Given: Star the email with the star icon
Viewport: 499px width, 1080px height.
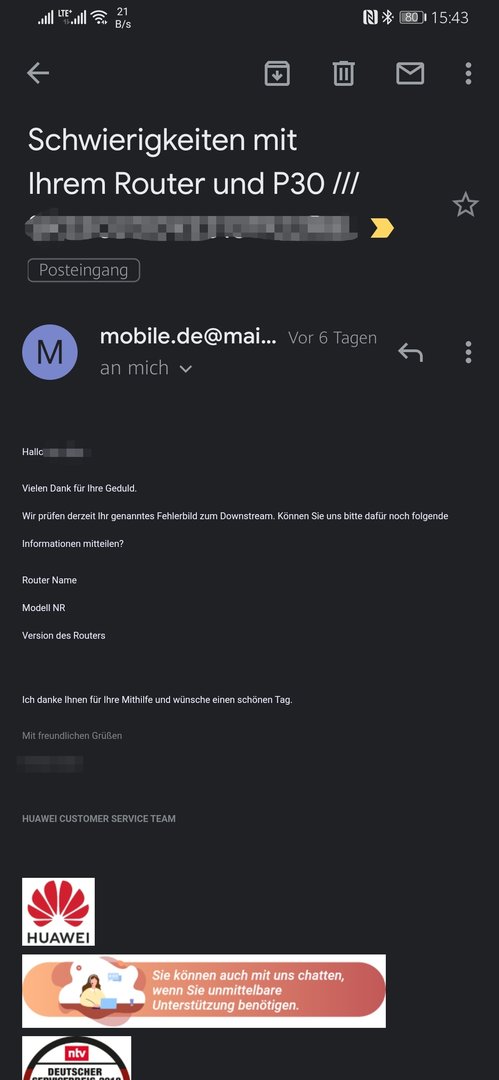Looking at the screenshot, I should pos(465,205).
